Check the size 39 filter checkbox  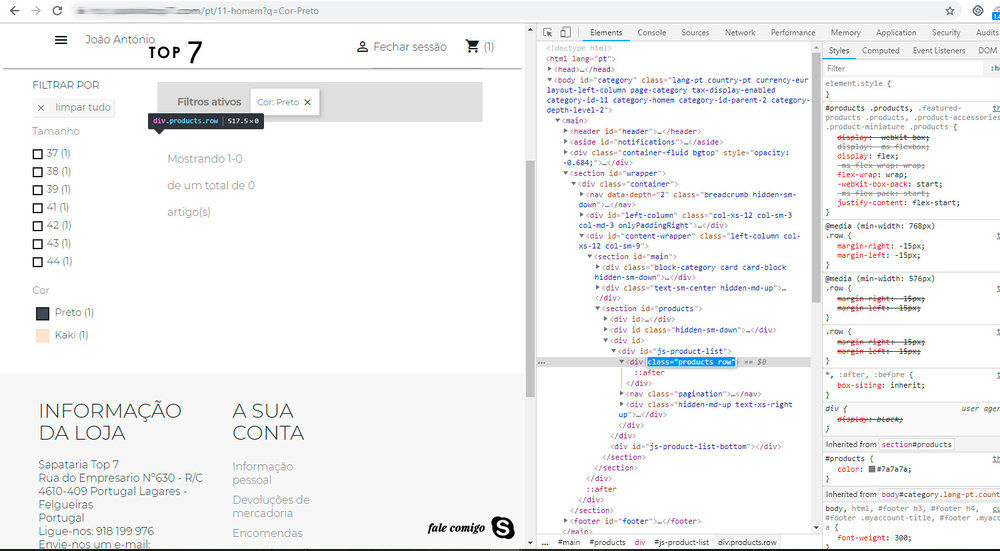[x=38, y=189]
